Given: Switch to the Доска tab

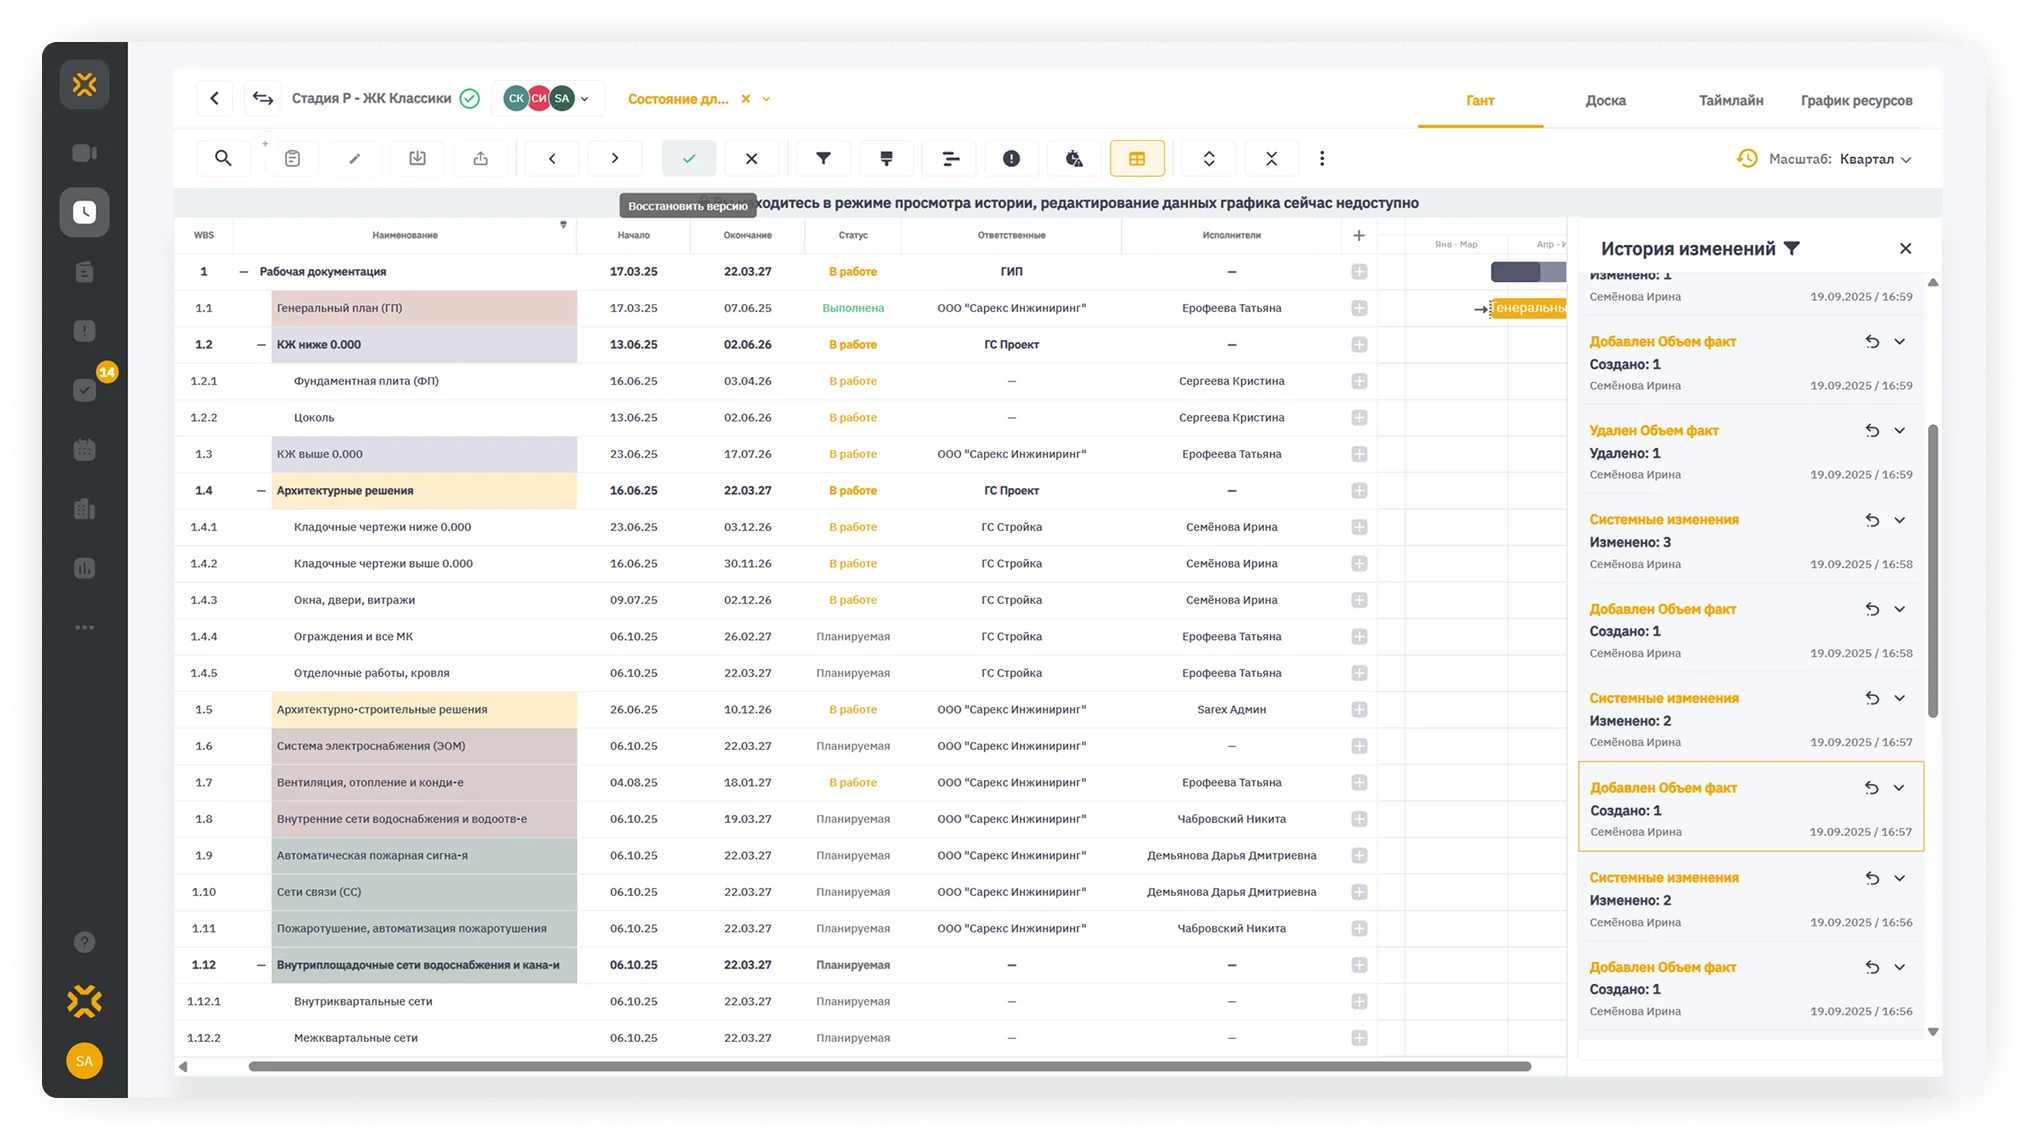Looking at the screenshot, I should (x=1605, y=100).
